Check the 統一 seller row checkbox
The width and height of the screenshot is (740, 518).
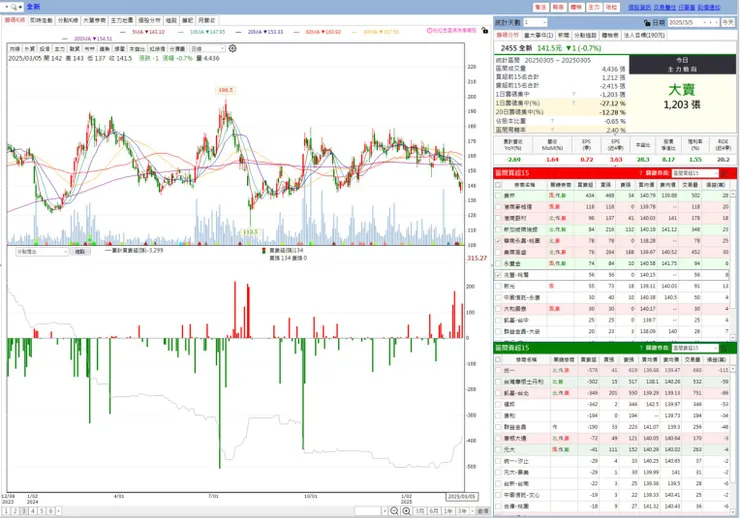coord(498,370)
